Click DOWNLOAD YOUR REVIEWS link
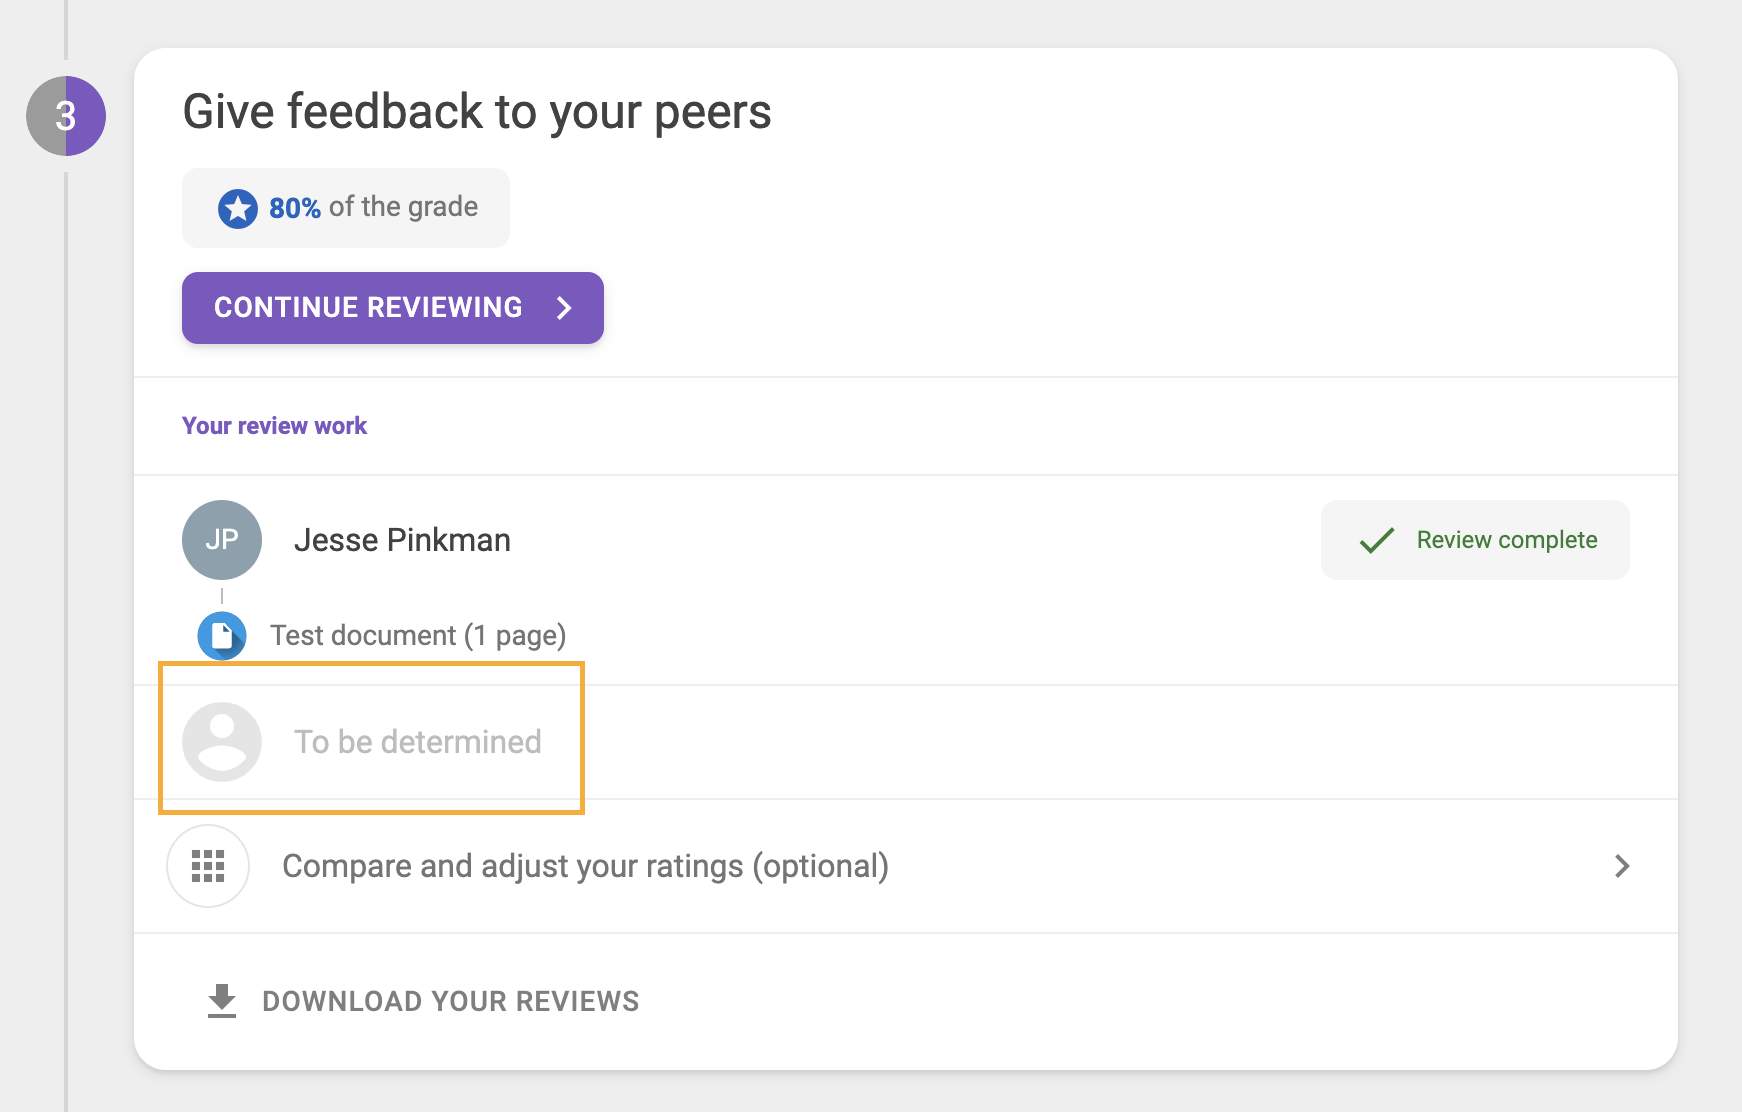 tap(450, 1001)
